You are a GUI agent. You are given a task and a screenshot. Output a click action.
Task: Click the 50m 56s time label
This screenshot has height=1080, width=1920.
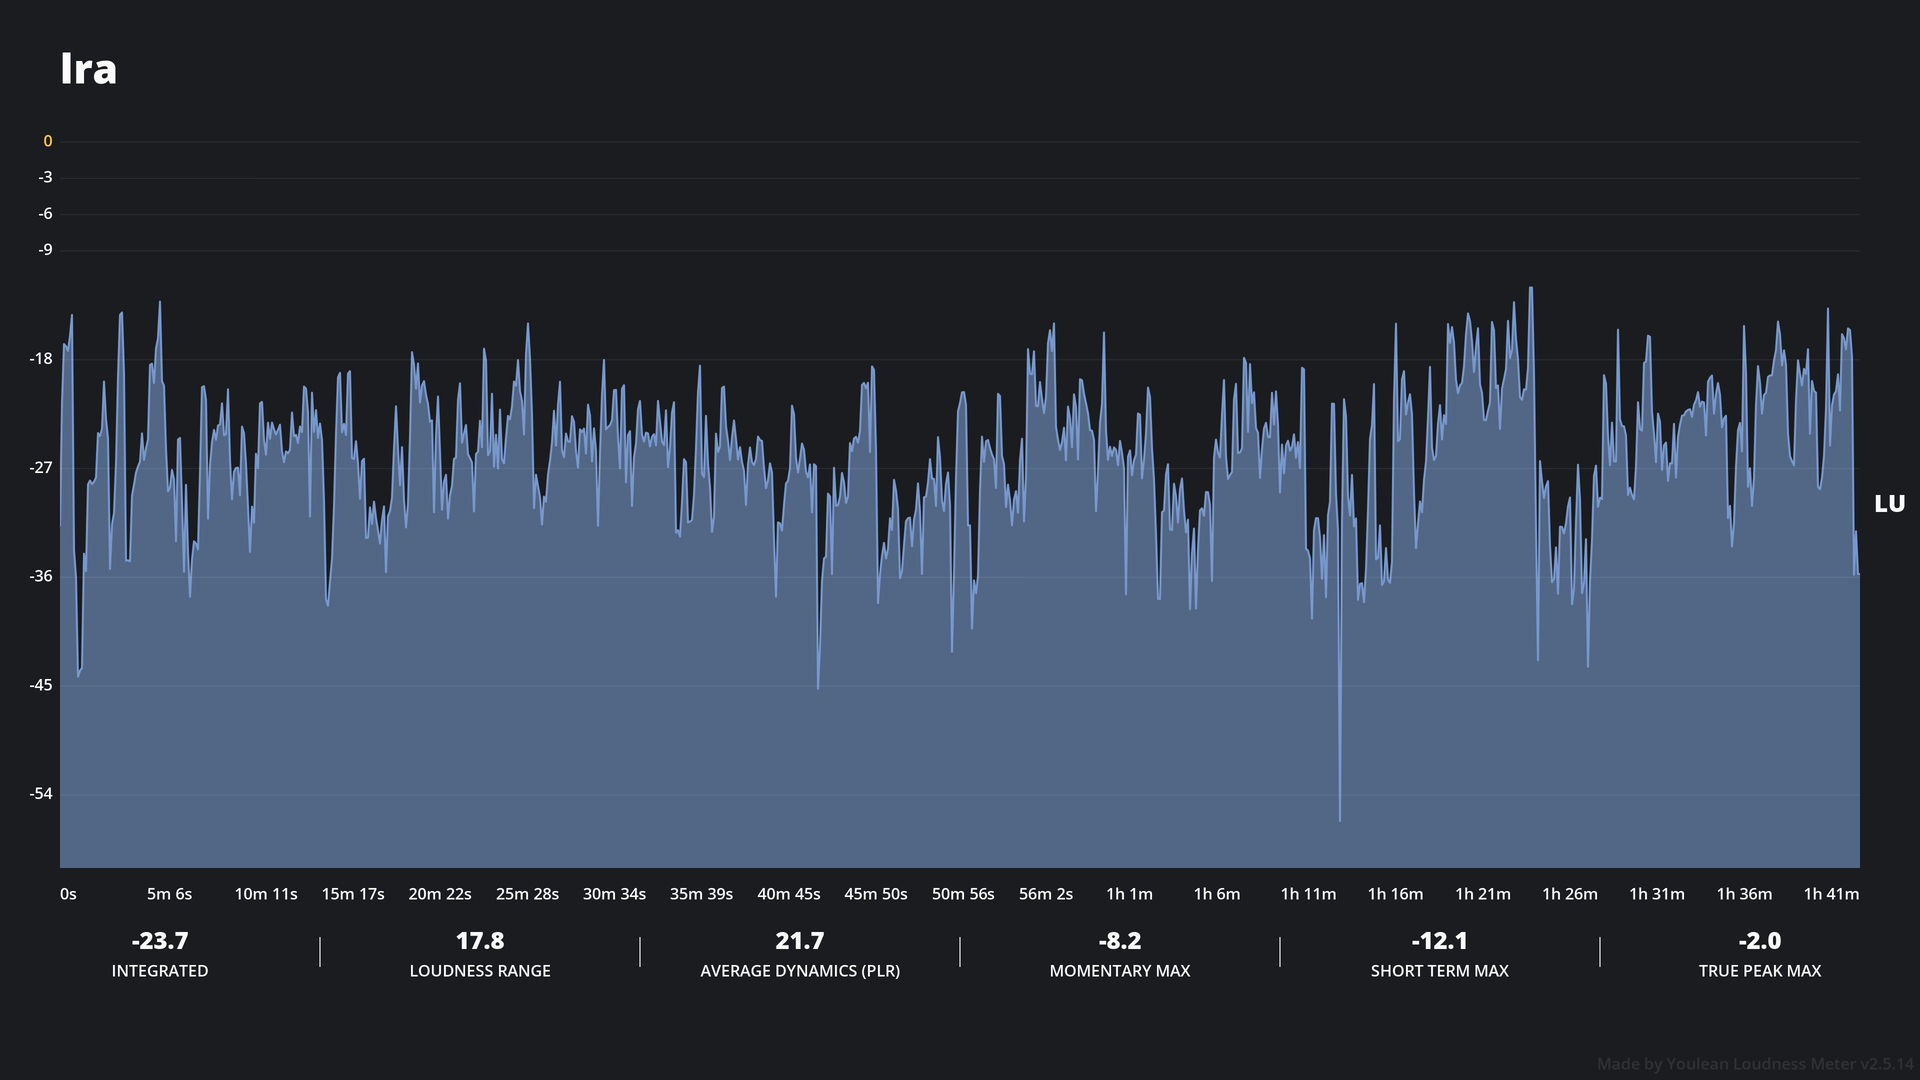963,894
